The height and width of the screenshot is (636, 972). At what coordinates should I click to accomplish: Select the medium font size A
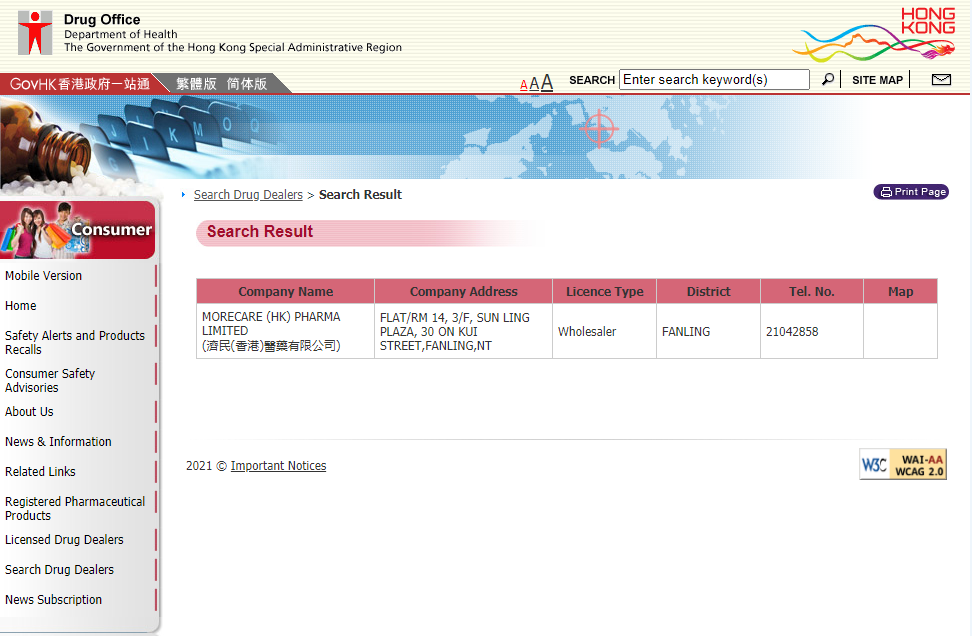pyautogui.click(x=534, y=84)
